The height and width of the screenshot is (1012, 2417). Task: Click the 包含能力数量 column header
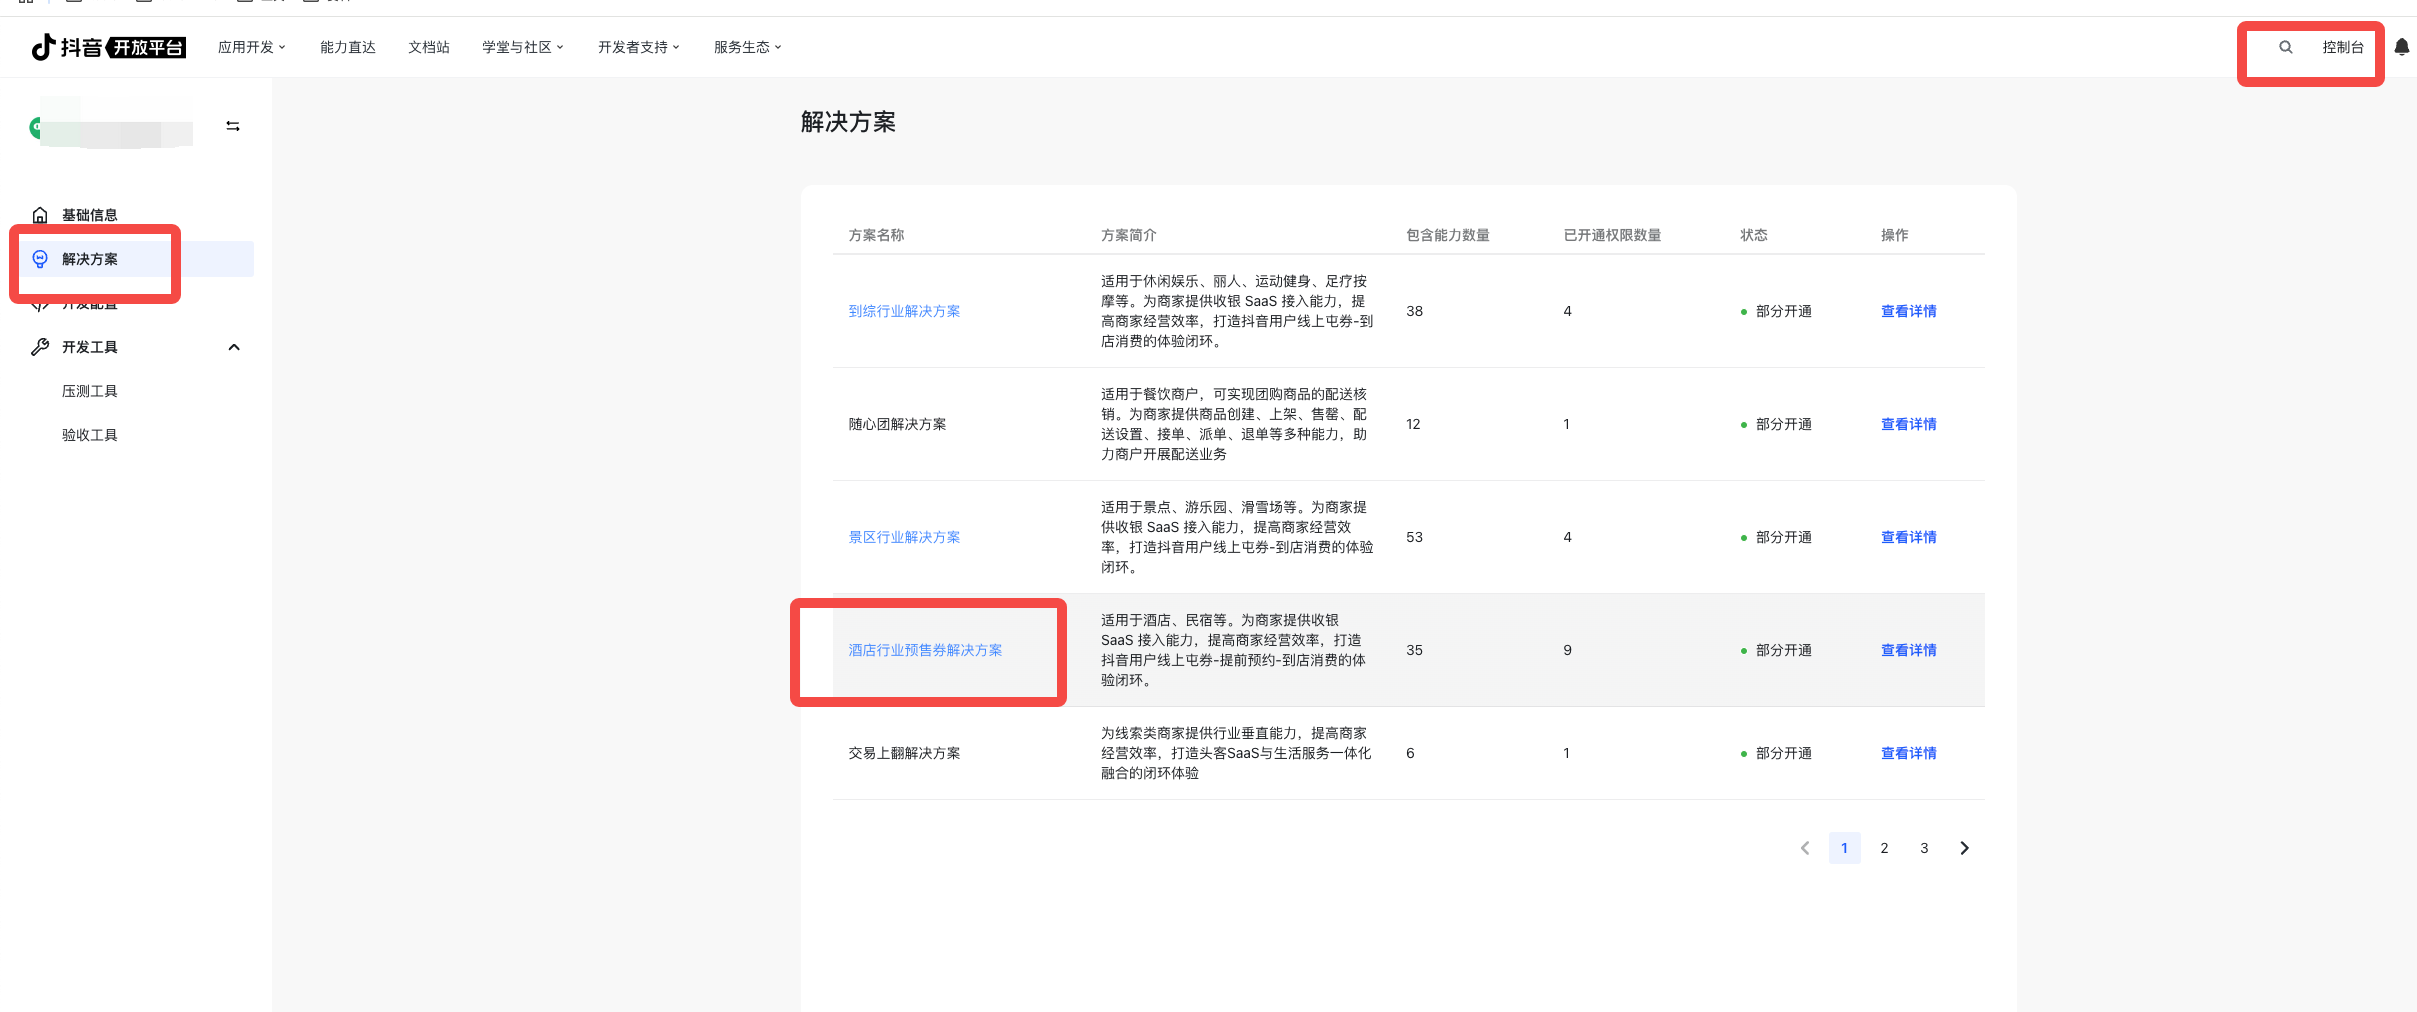click(1448, 235)
